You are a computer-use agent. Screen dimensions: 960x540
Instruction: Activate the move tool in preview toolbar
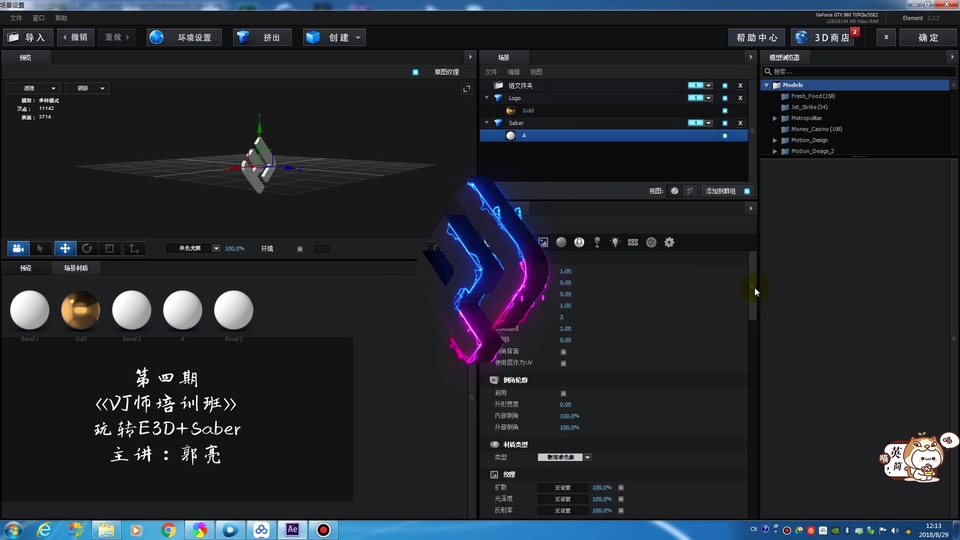click(64, 248)
